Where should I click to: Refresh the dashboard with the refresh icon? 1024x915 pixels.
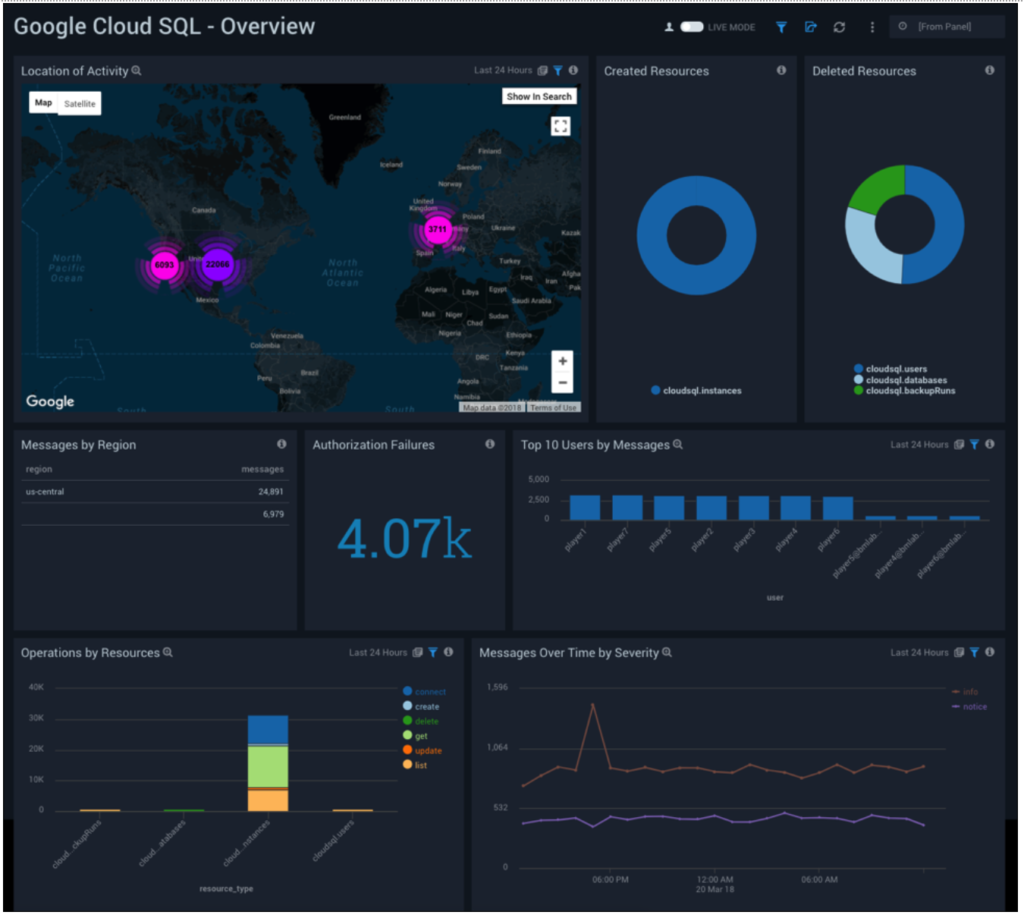click(839, 27)
